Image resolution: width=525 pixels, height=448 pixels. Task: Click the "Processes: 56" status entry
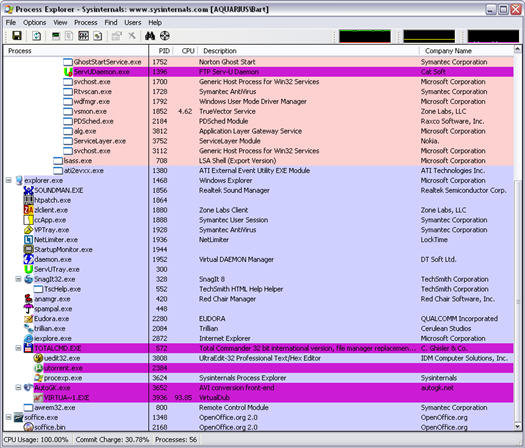click(176, 440)
